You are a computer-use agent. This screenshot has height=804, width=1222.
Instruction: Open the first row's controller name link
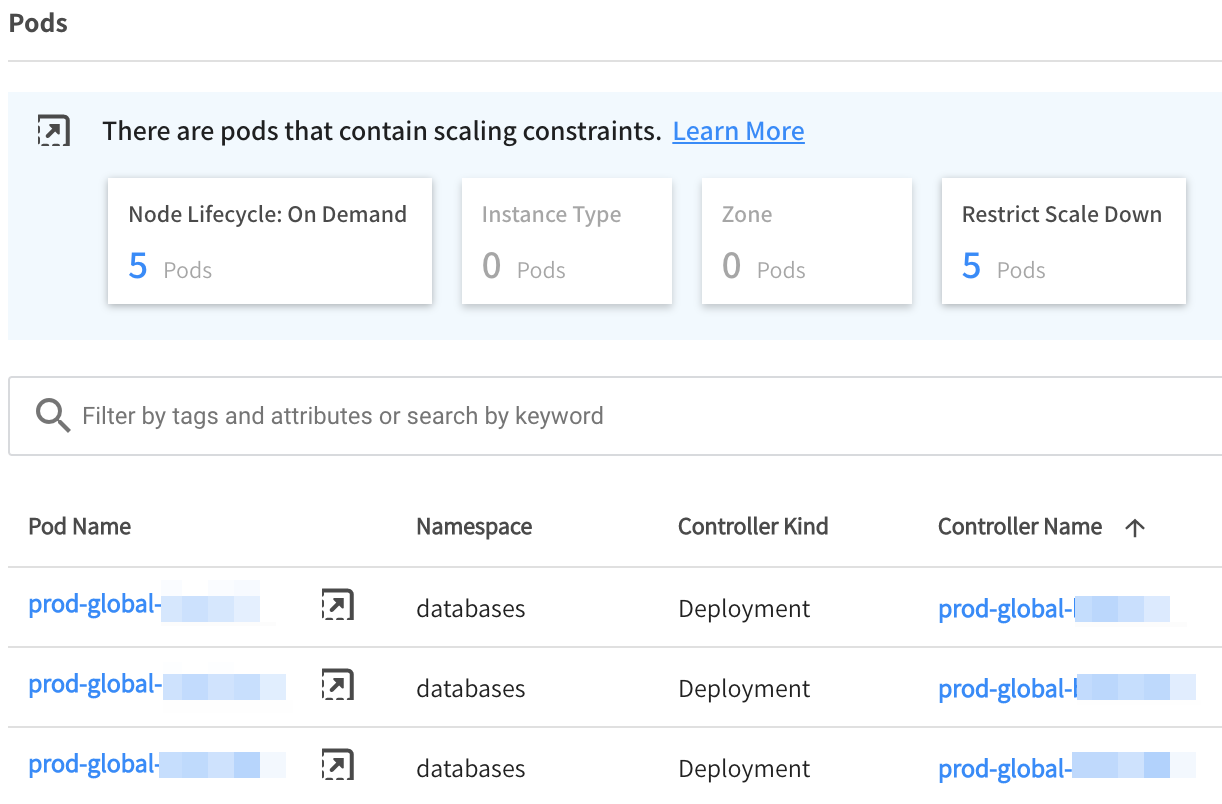point(1053,609)
